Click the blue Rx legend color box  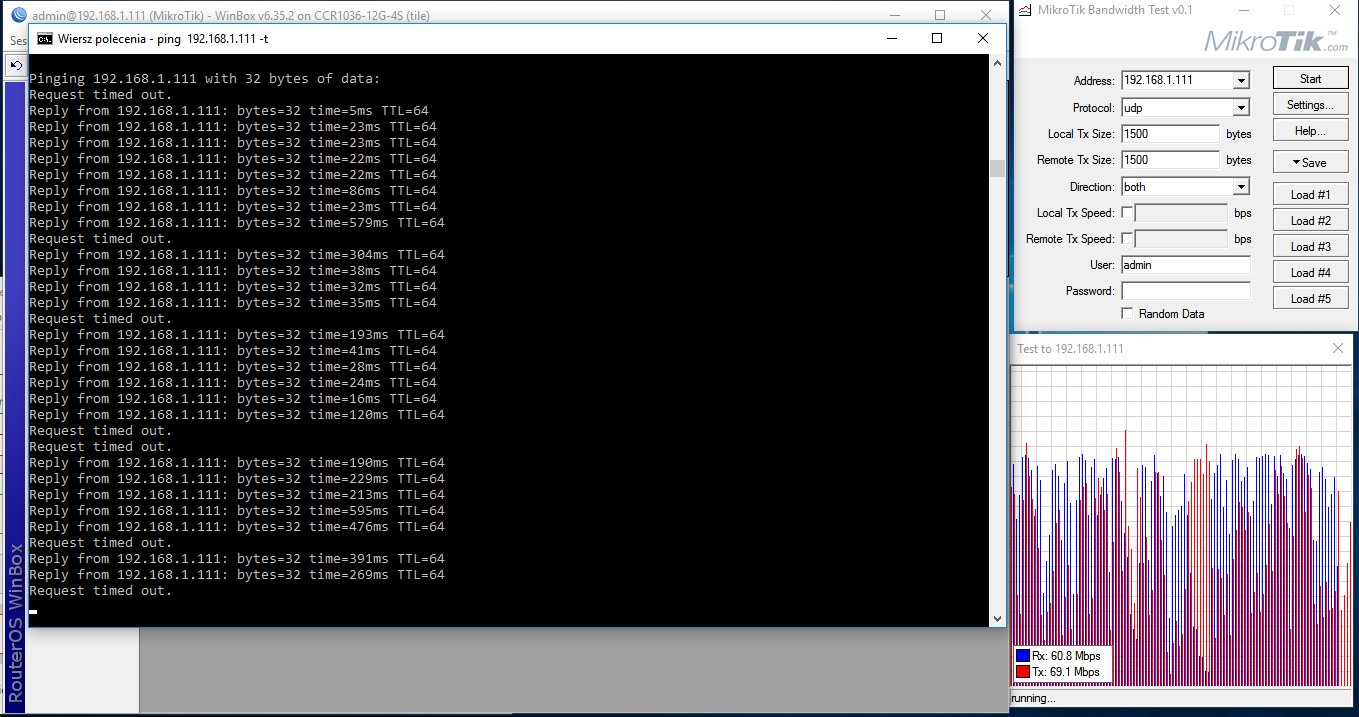(1022, 656)
